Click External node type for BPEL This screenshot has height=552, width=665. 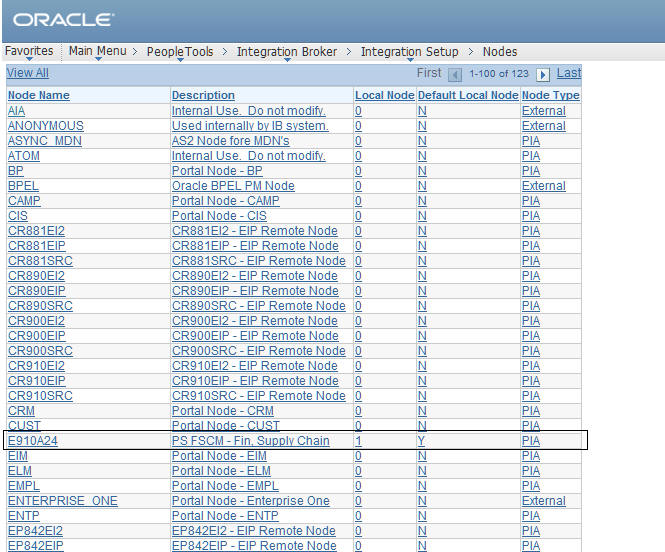[x=544, y=186]
